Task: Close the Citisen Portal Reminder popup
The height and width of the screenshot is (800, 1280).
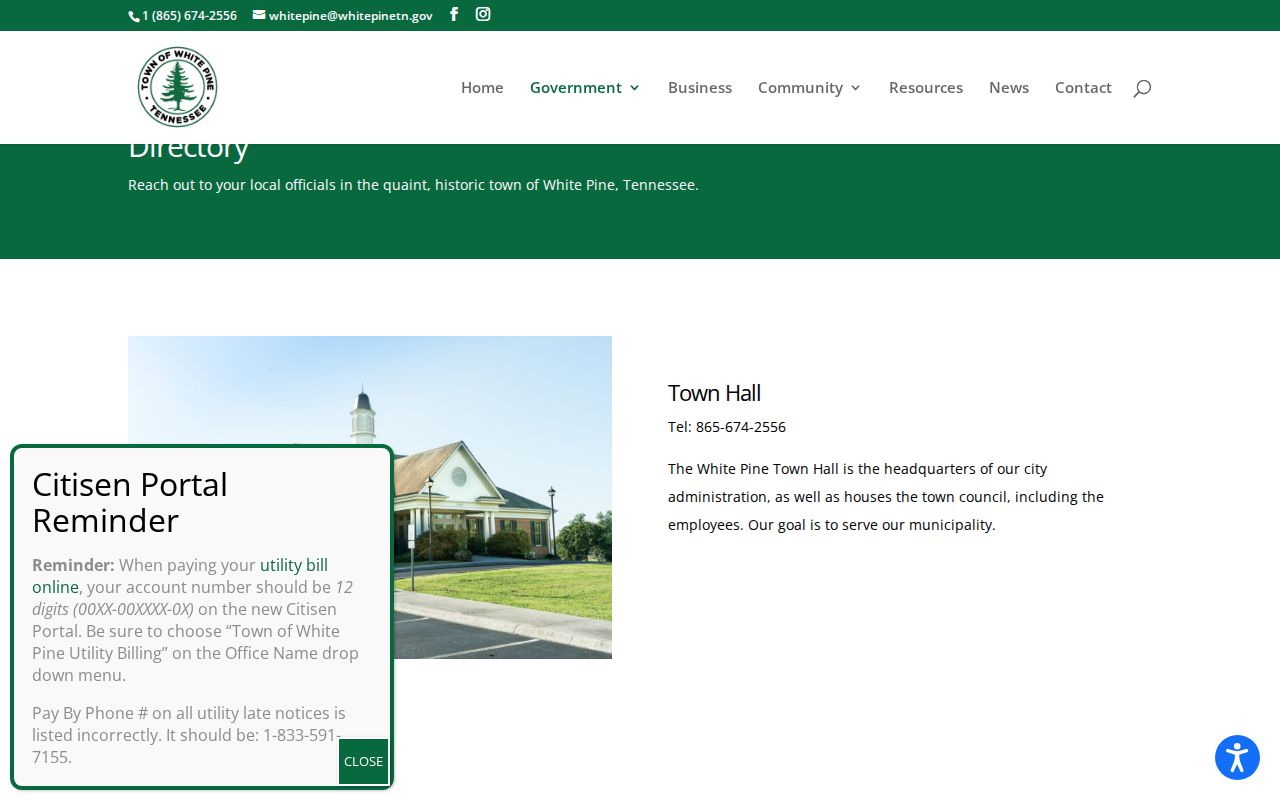Action: point(363,762)
